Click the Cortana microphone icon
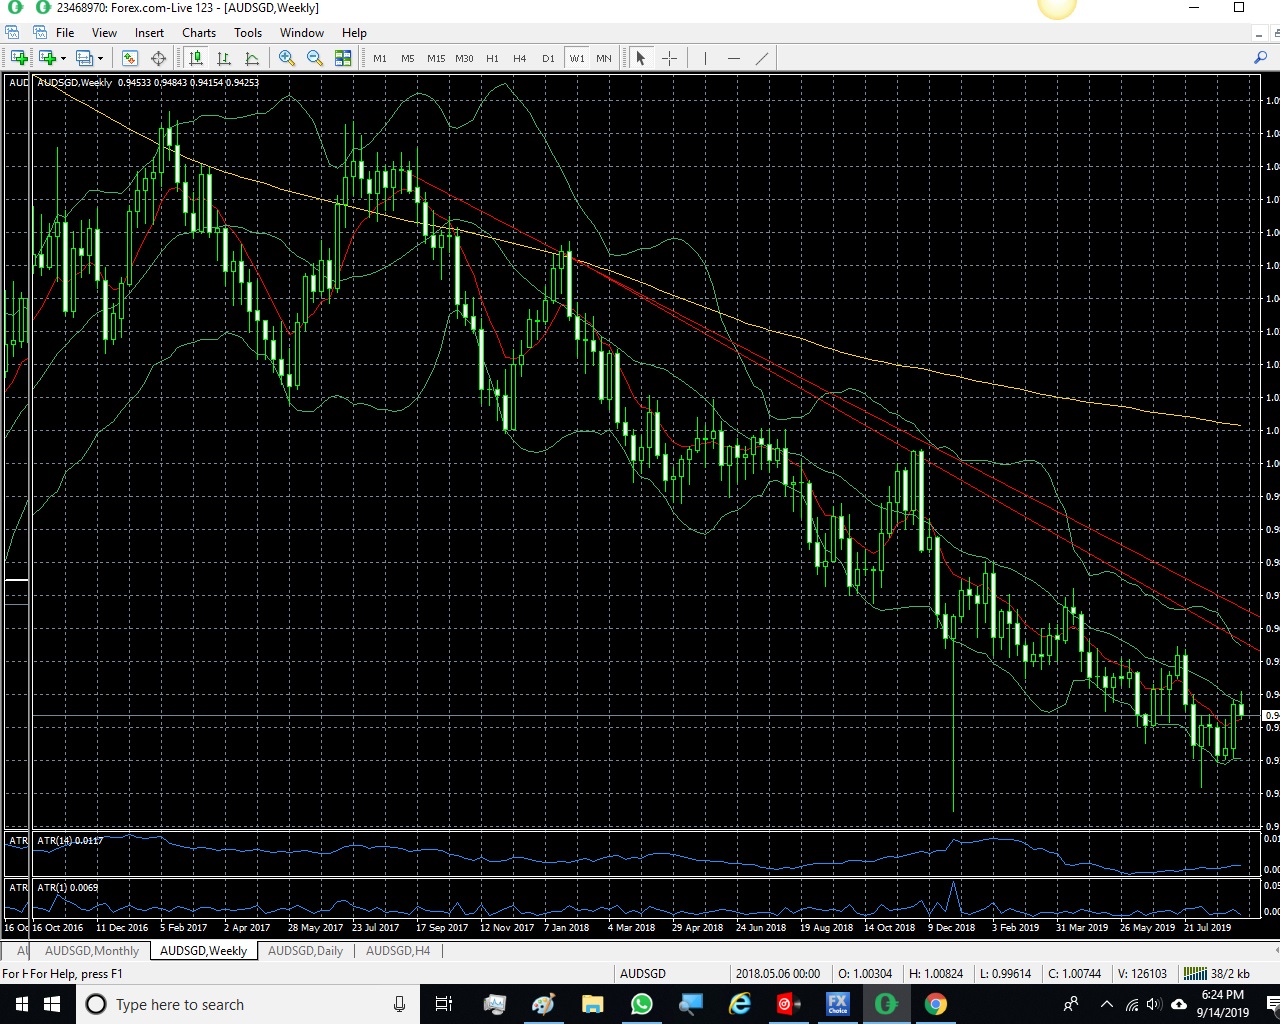Viewport: 1280px width, 1024px height. (399, 1004)
